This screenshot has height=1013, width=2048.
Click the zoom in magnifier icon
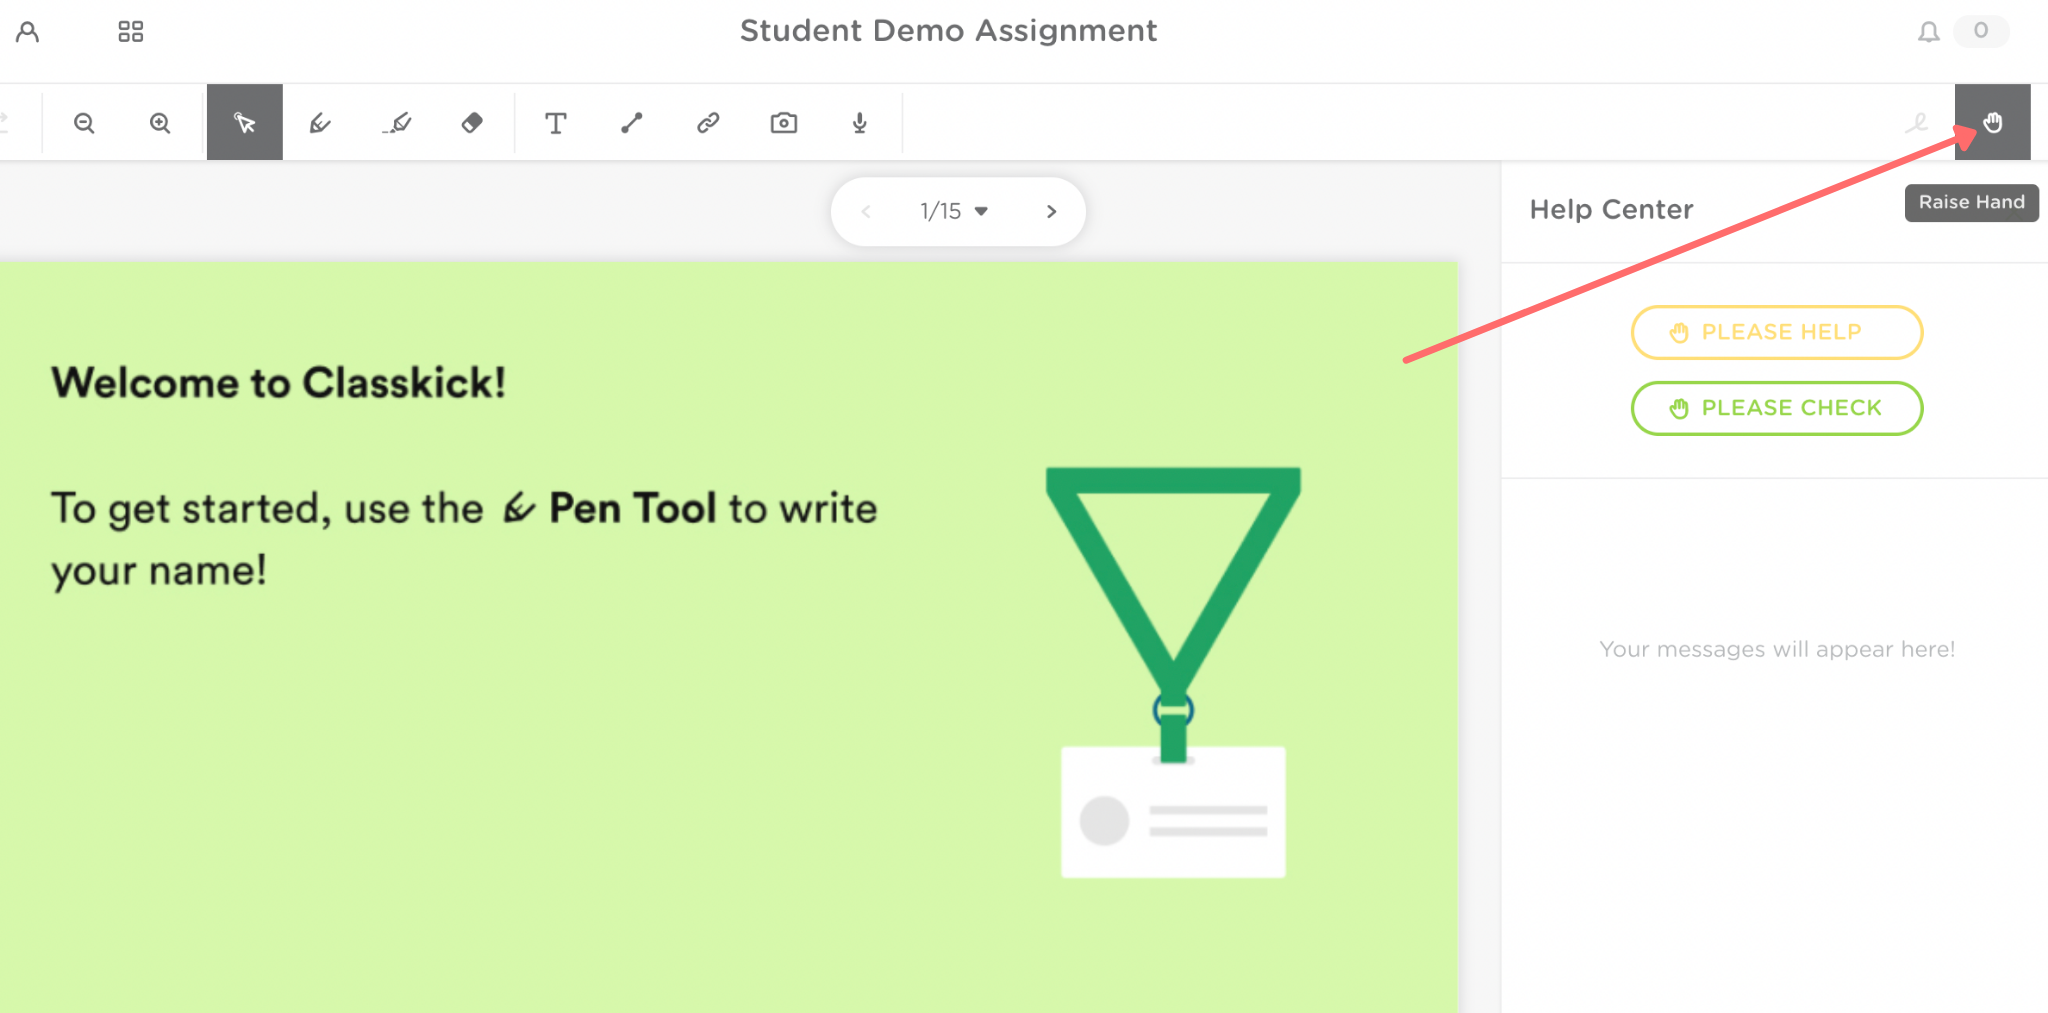(x=160, y=123)
